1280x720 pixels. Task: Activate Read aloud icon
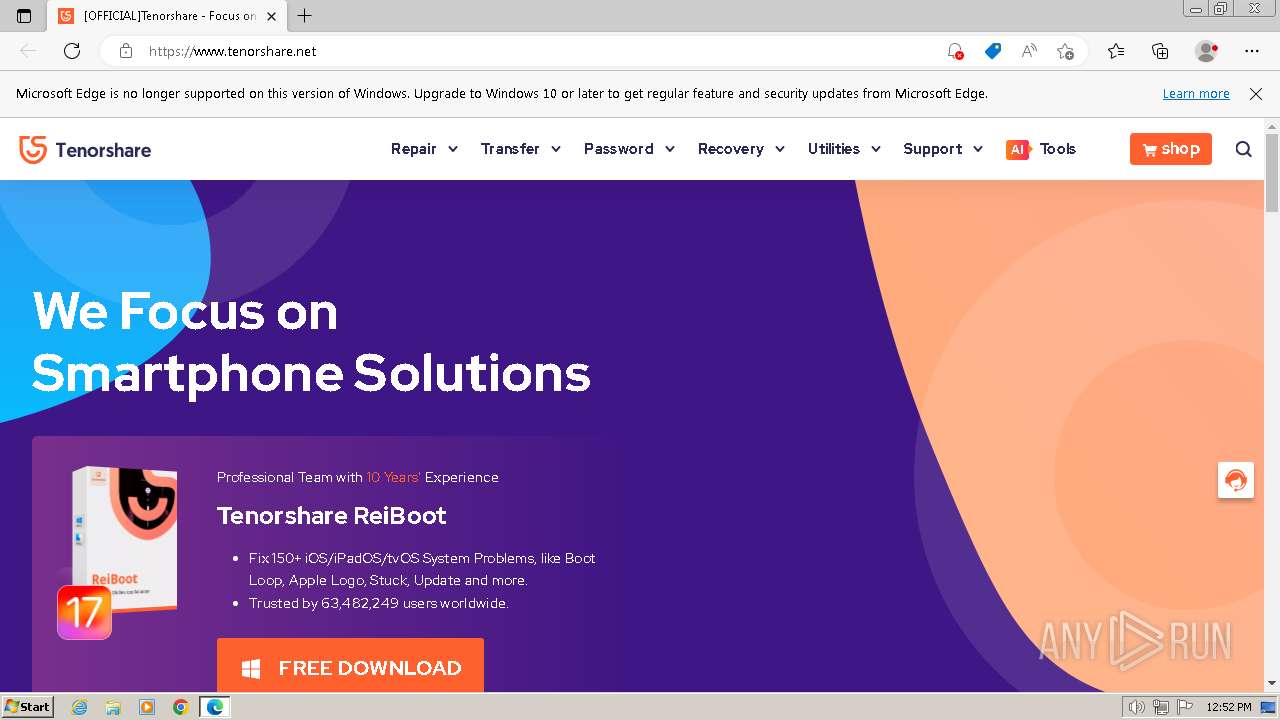pyautogui.click(x=1028, y=51)
